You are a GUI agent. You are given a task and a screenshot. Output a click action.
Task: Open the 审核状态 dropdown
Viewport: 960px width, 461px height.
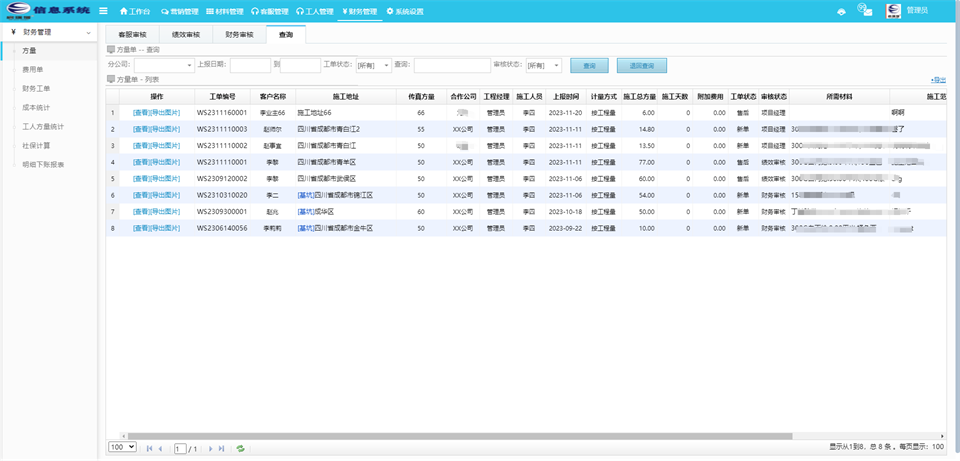[x=543, y=65]
